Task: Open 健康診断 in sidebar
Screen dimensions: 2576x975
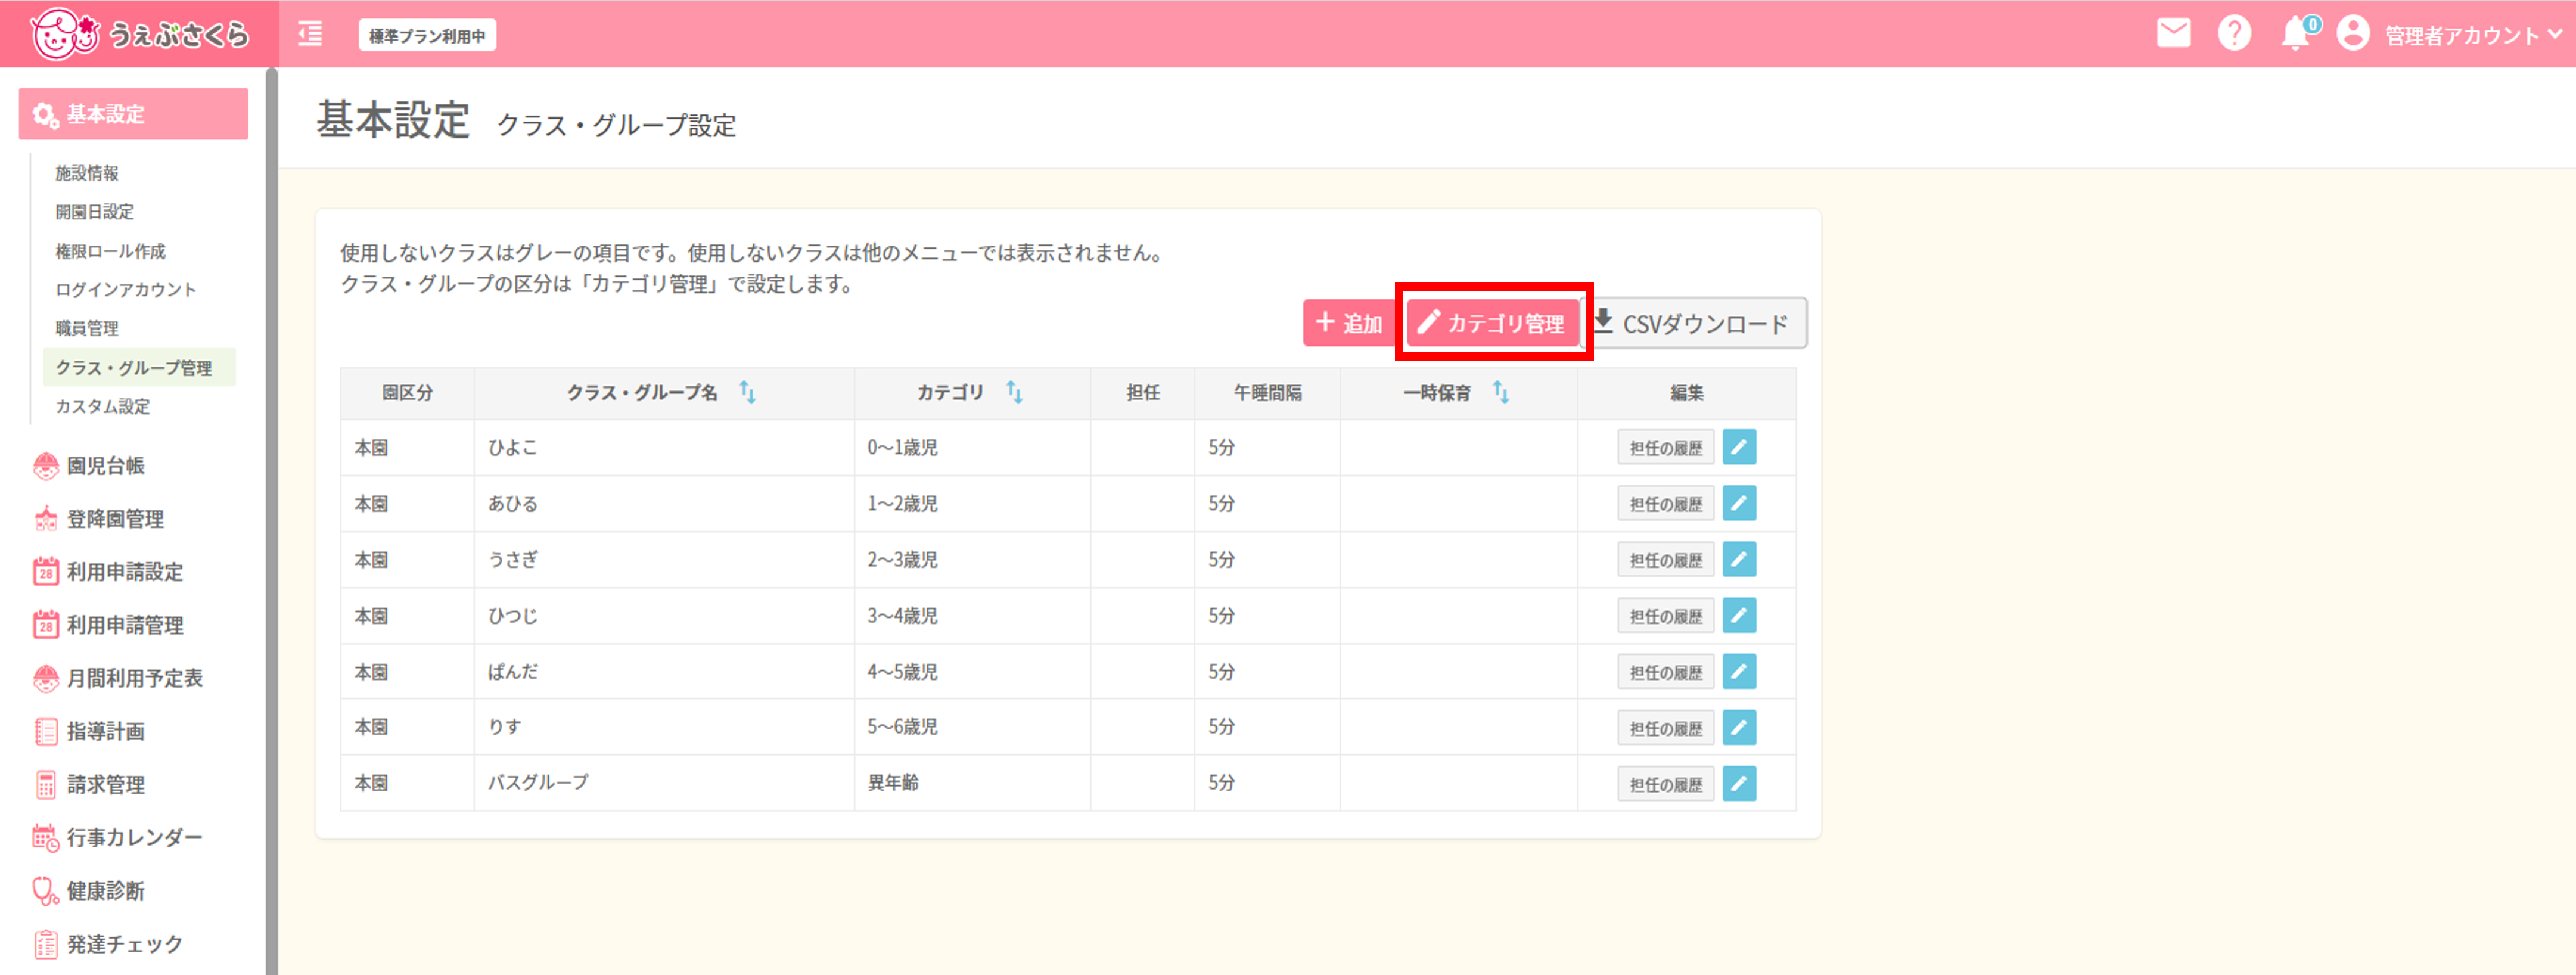Action: point(104,890)
